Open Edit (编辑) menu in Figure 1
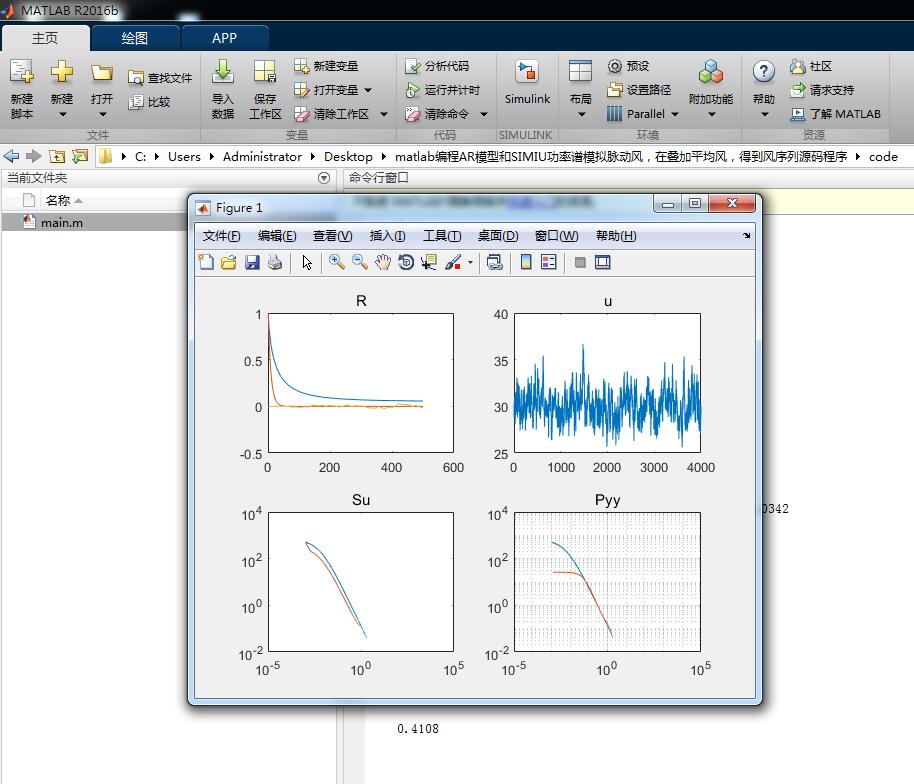The image size is (914, 784). (277, 235)
